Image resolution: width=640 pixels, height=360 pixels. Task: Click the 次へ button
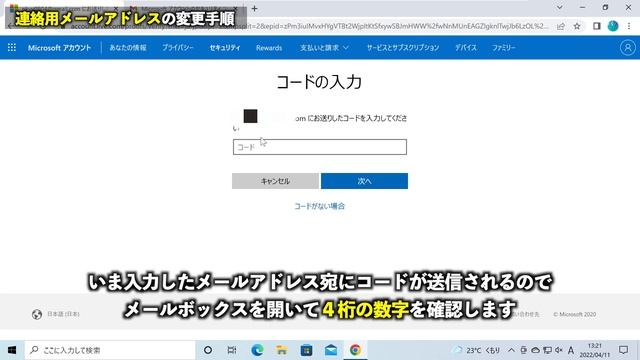(364, 181)
